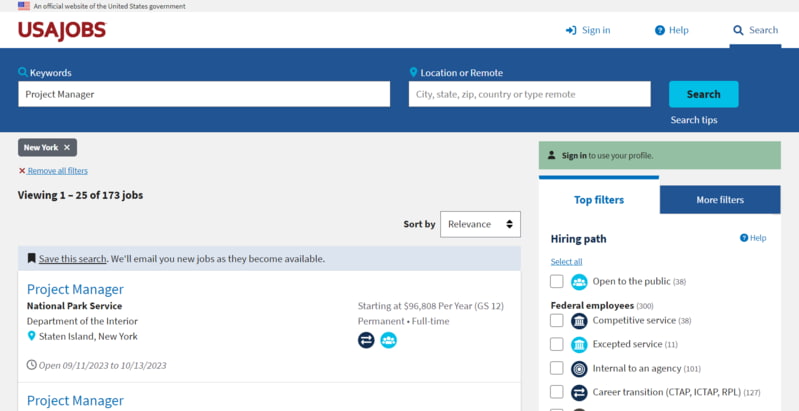799x411 pixels.
Task: Click the blue Search button
Action: (704, 94)
